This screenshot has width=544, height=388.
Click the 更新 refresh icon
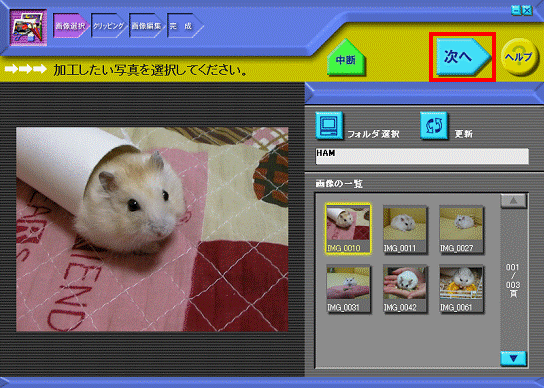[434, 125]
